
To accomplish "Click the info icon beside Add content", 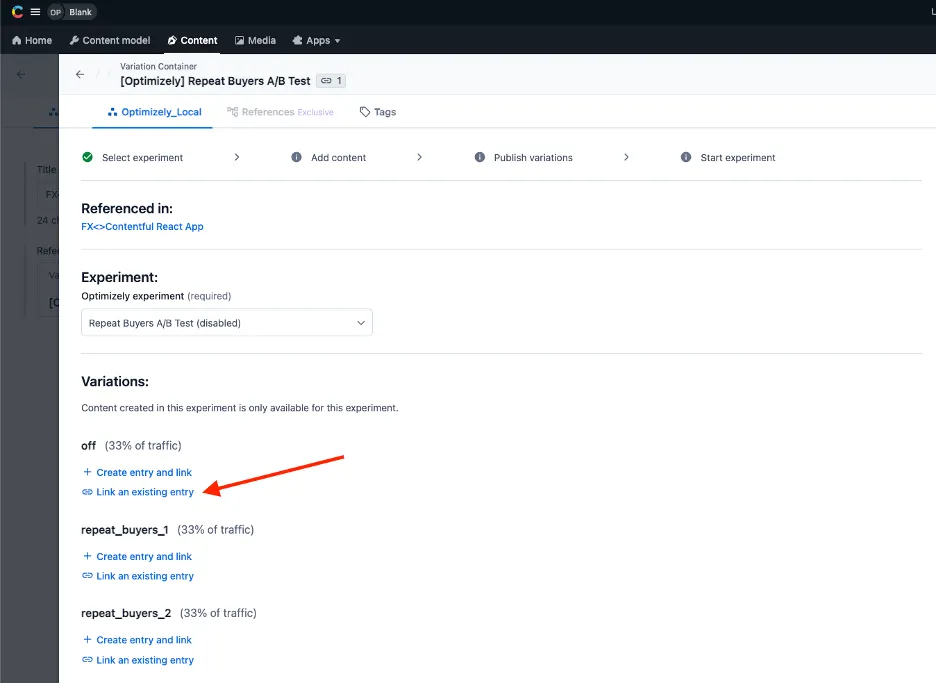I will click(x=296, y=157).
